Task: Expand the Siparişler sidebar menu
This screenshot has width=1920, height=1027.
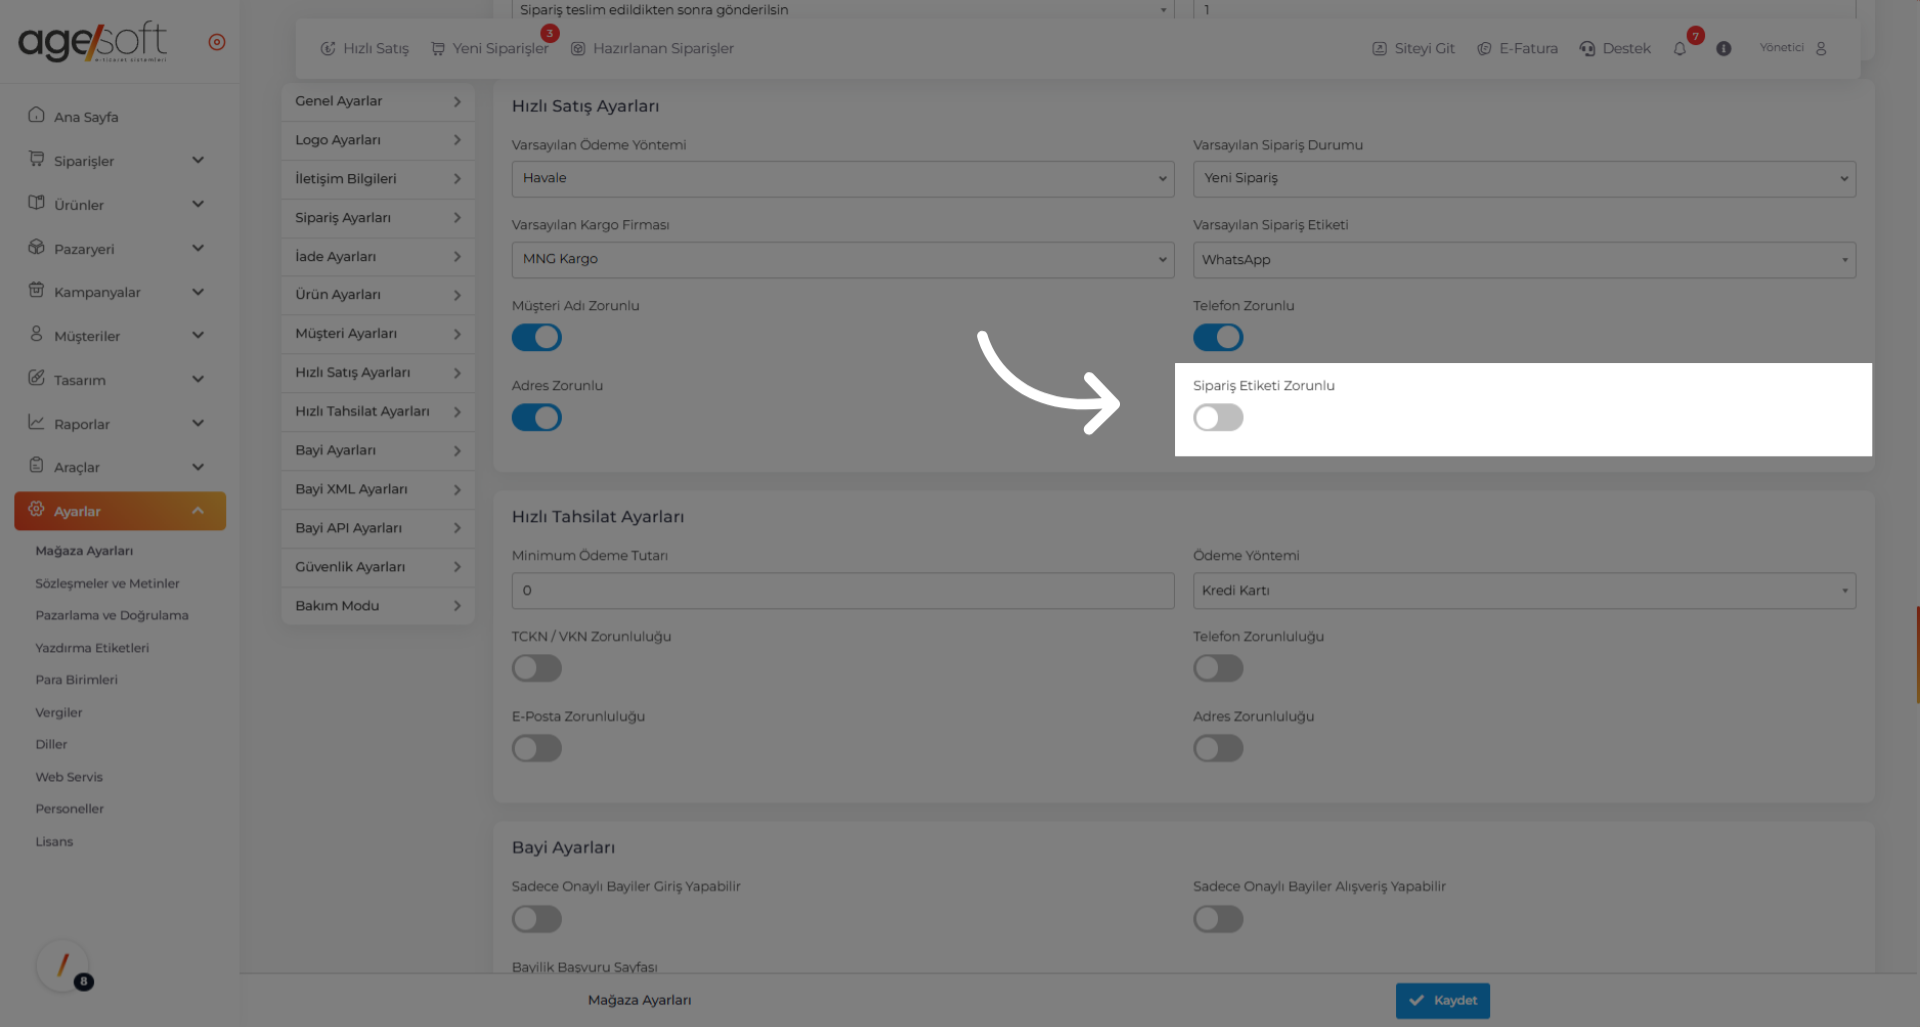Action: pyautogui.click(x=117, y=161)
